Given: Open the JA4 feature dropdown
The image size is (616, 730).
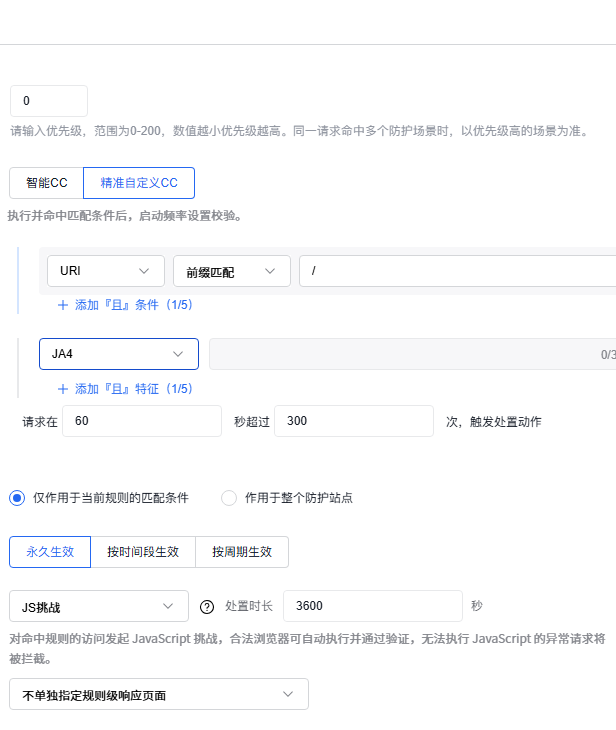Looking at the screenshot, I should coord(119,354).
